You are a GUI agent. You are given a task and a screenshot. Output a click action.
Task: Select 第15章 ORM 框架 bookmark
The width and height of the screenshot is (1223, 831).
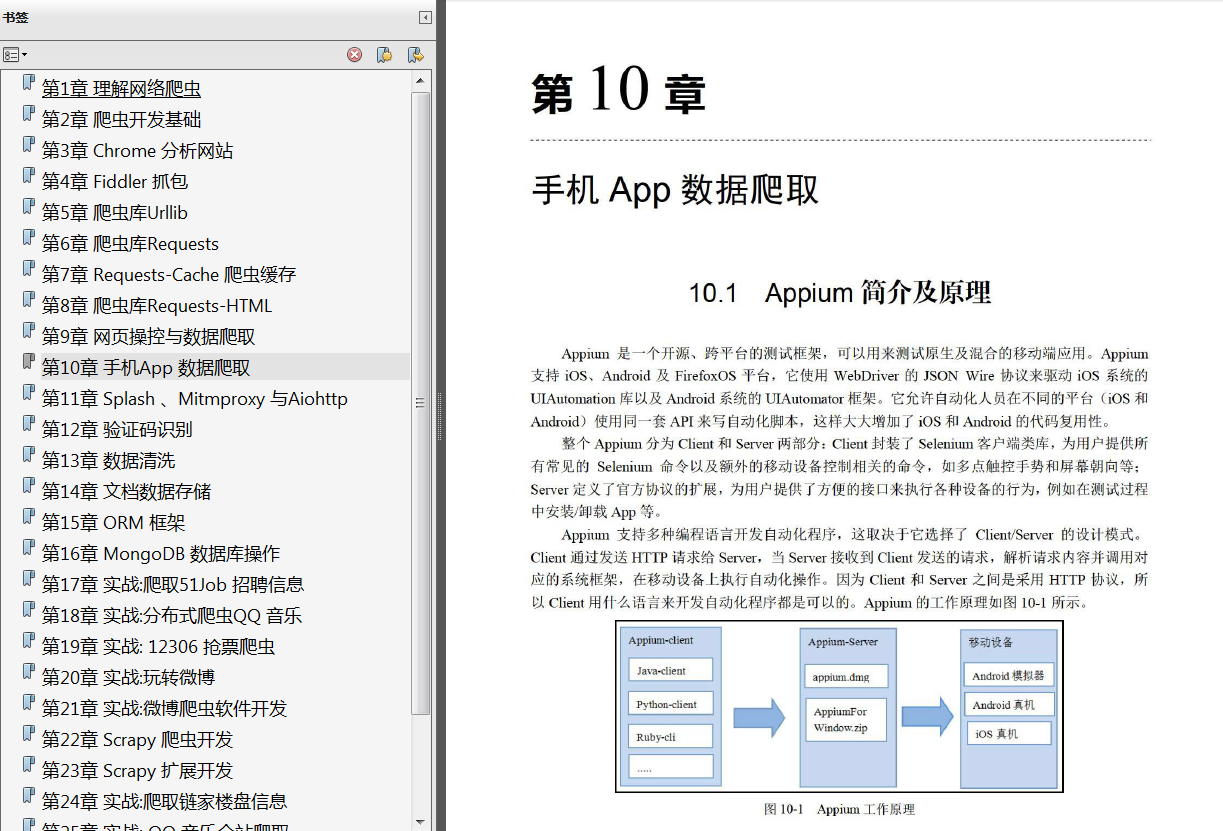click(113, 523)
